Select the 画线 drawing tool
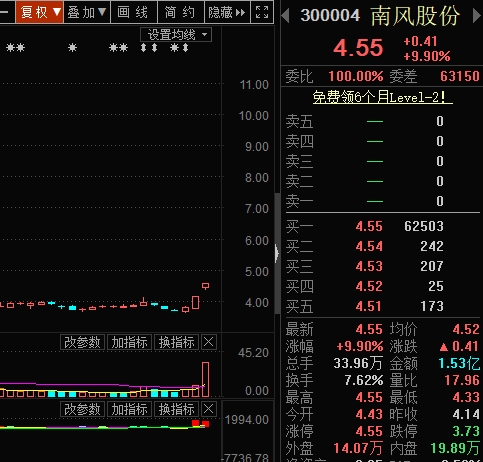 pyautogui.click(x=133, y=12)
